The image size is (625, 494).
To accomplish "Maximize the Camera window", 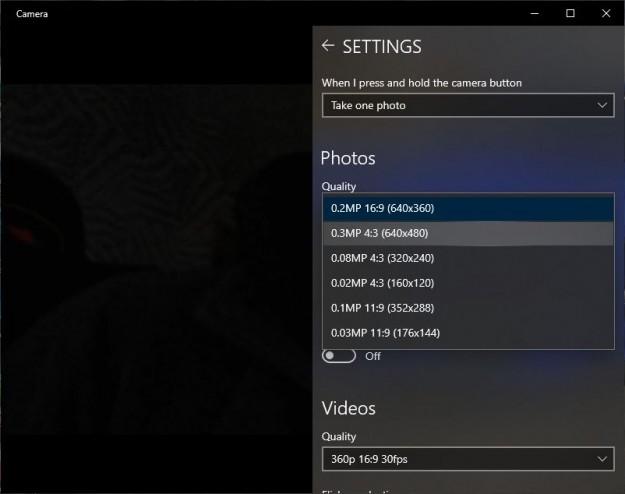I will [x=570, y=13].
